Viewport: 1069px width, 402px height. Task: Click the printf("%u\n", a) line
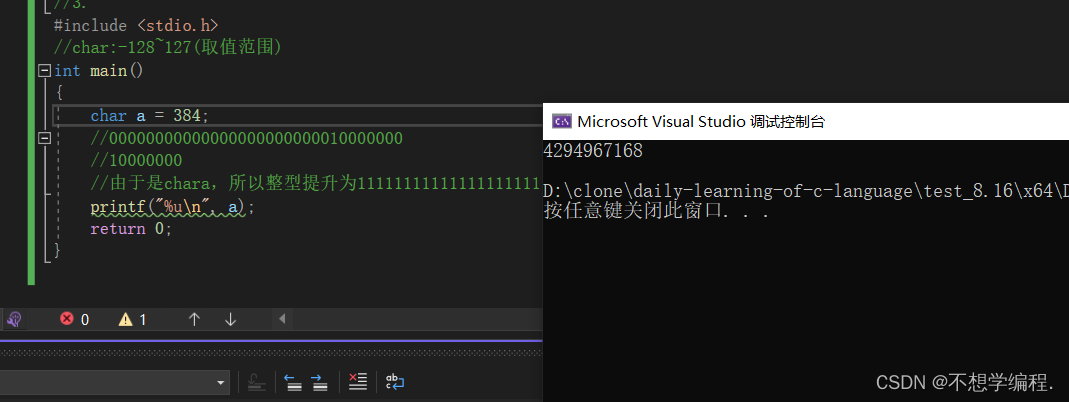(172, 206)
